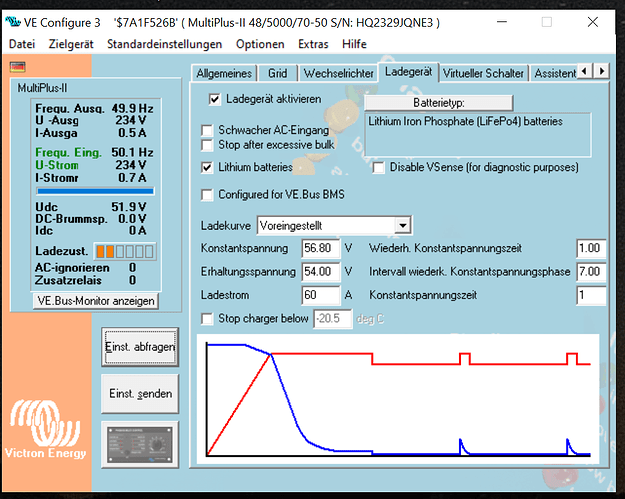Image resolution: width=625 pixels, height=499 pixels.
Task: Click the German flag language icon
Action: [18, 67]
